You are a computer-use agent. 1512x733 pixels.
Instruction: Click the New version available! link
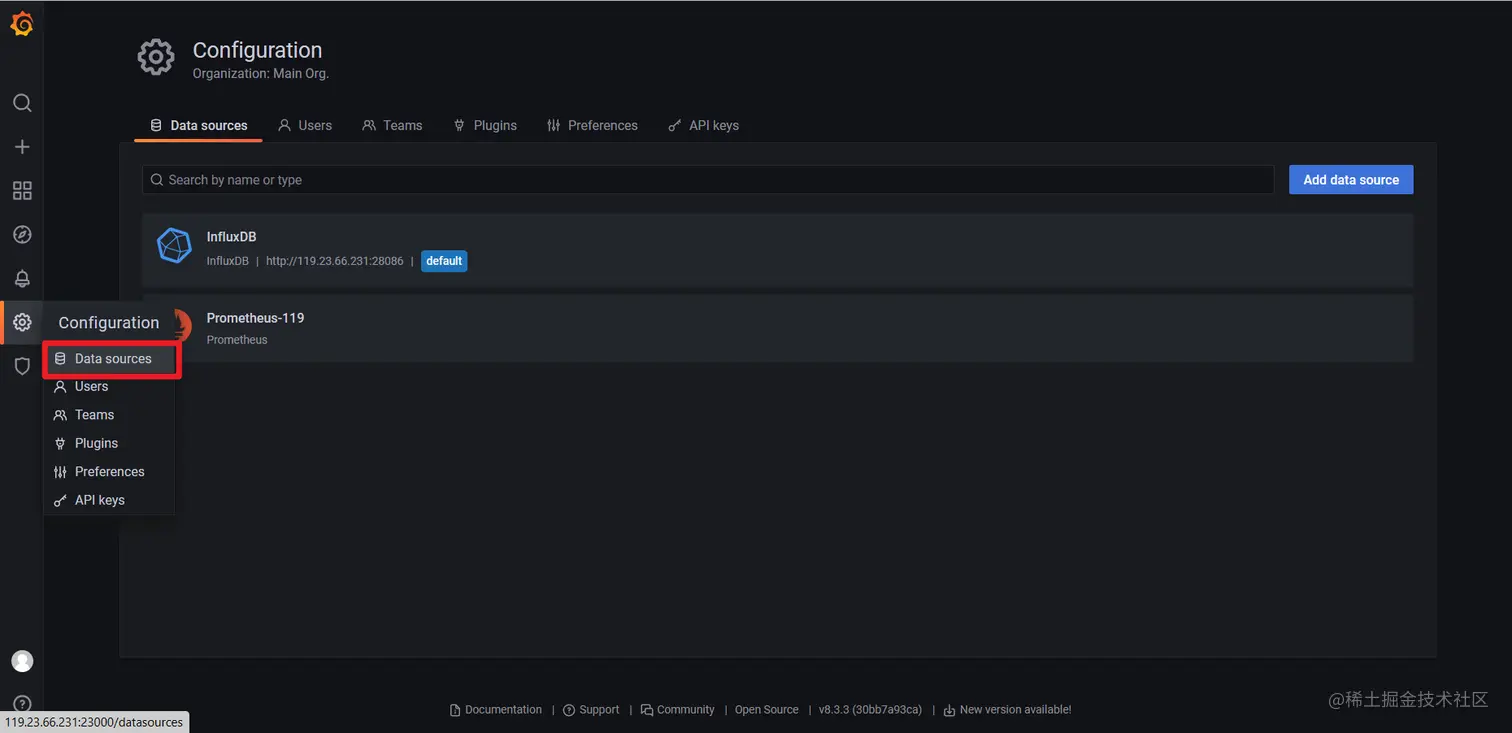(x=1007, y=710)
